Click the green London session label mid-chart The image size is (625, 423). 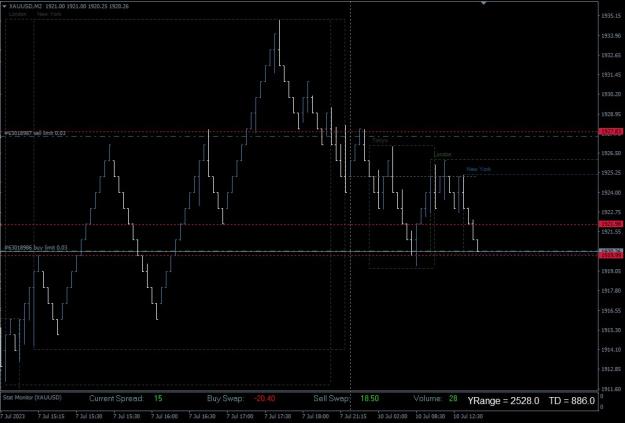coord(442,154)
